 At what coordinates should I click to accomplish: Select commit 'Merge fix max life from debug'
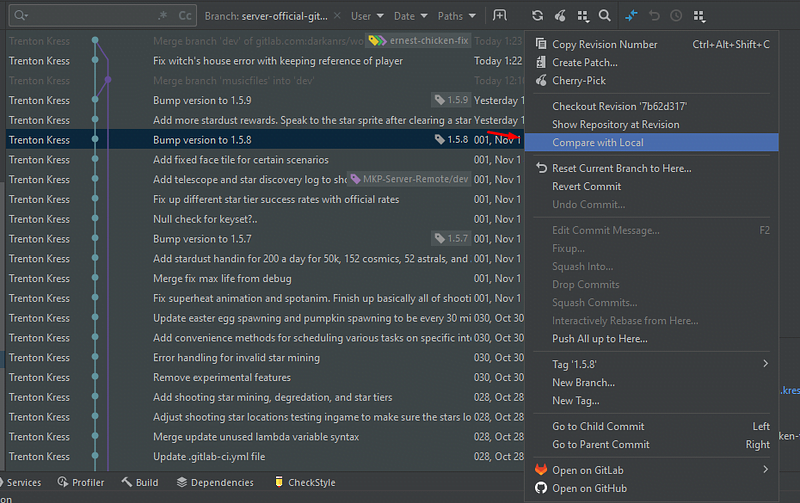click(265, 279)
